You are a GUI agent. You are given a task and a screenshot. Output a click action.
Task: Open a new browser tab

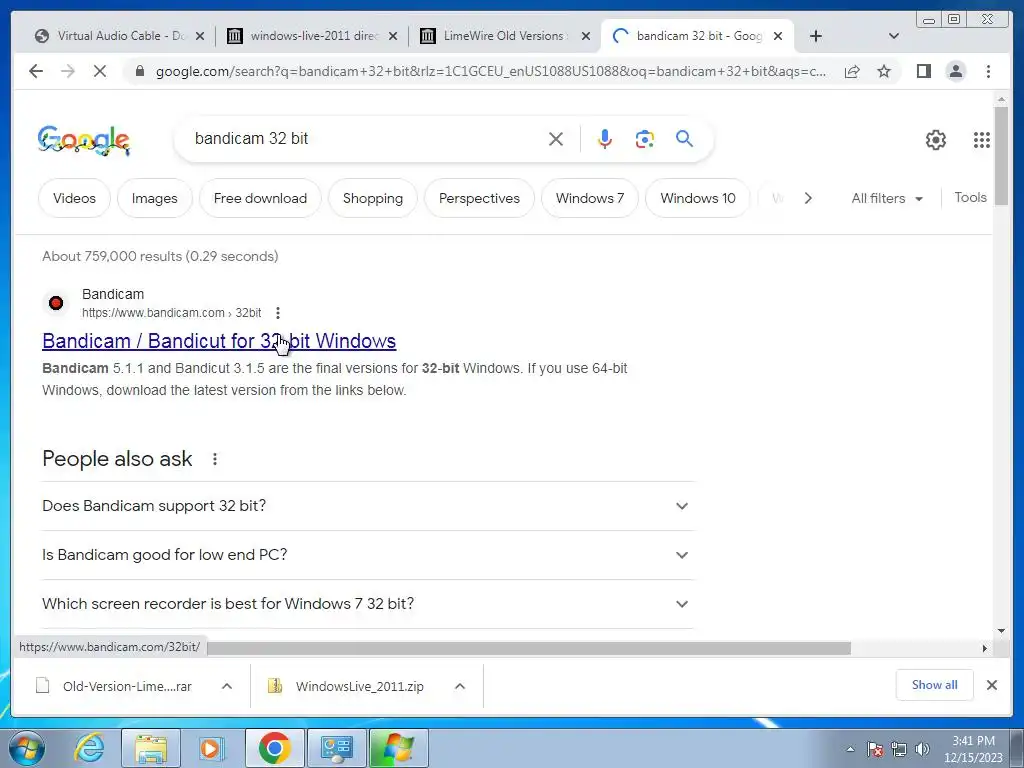click(x=816, y=36)
